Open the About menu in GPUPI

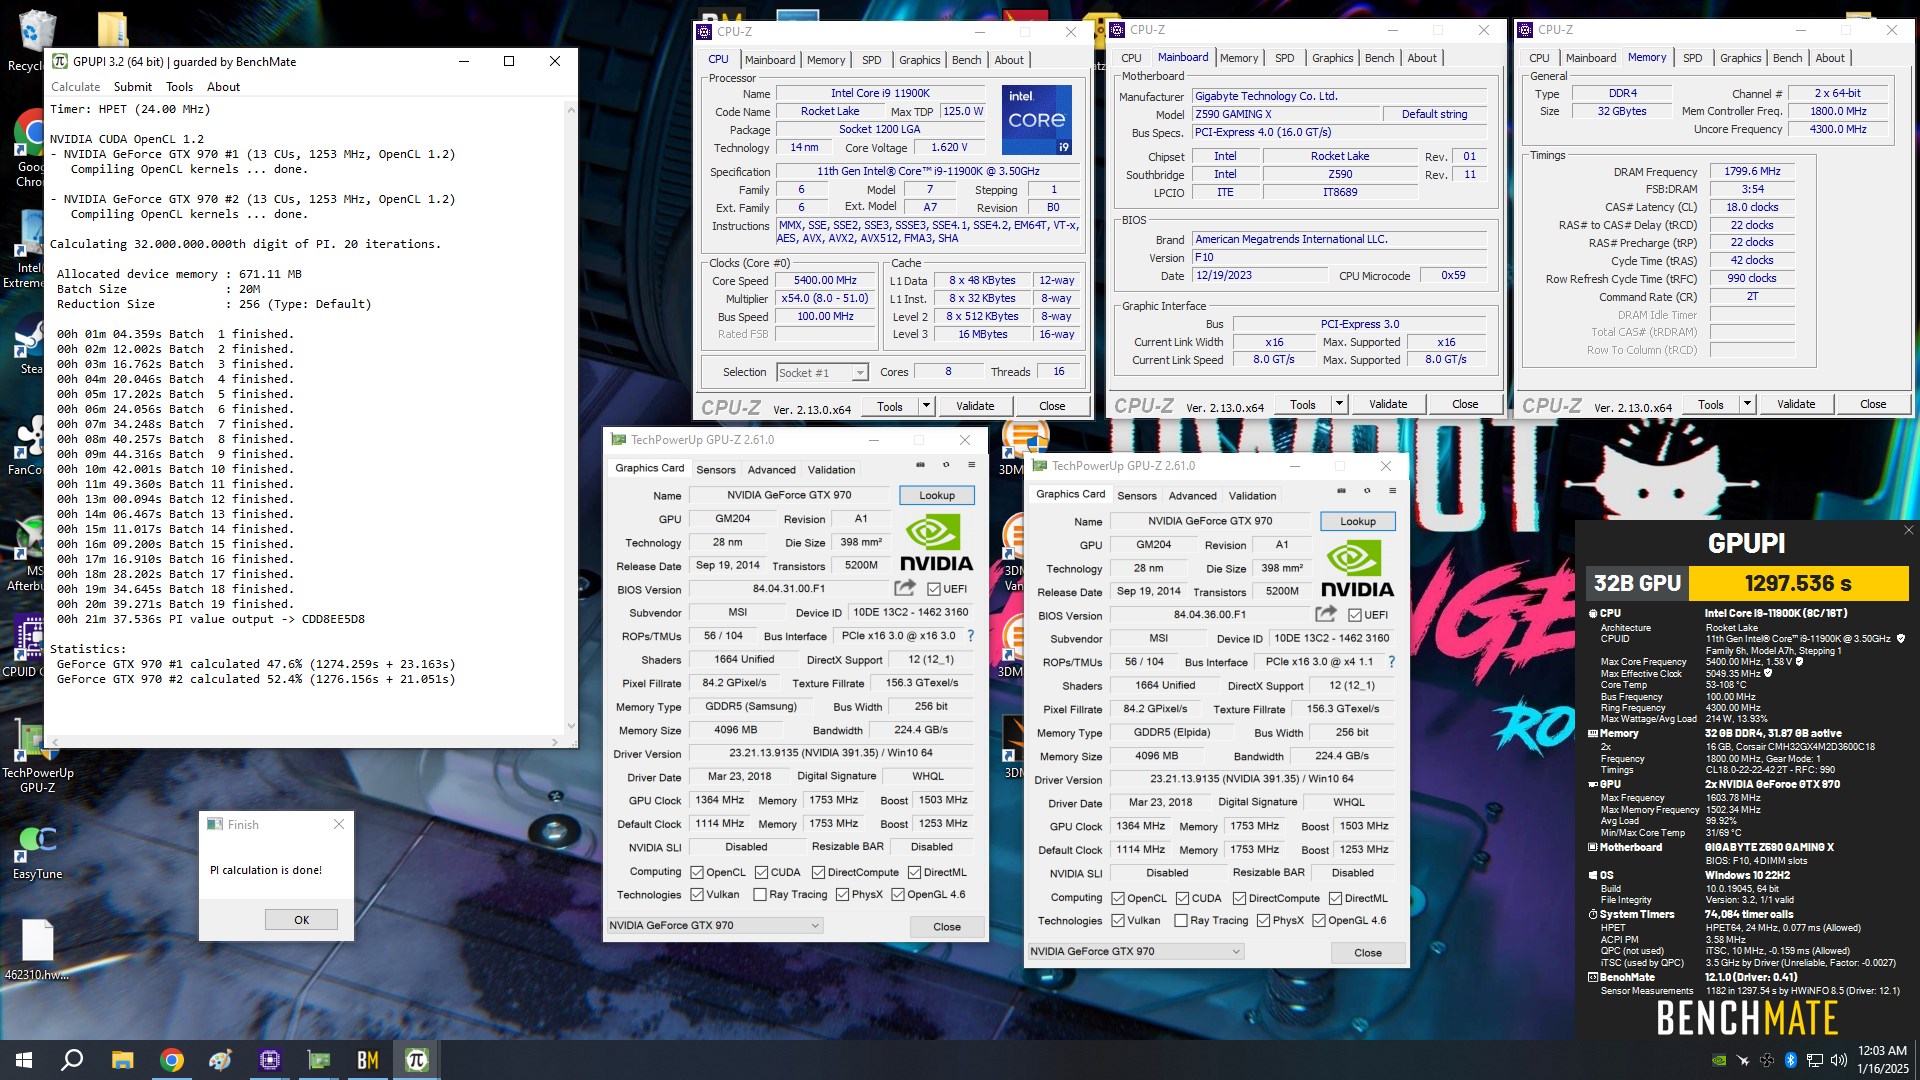[223, 87]
